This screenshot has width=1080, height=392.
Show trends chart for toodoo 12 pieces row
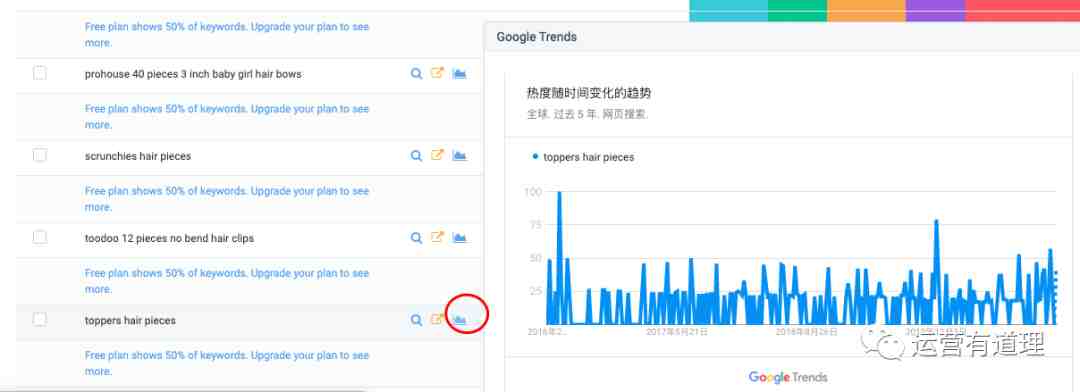click(x=459, y=238)
